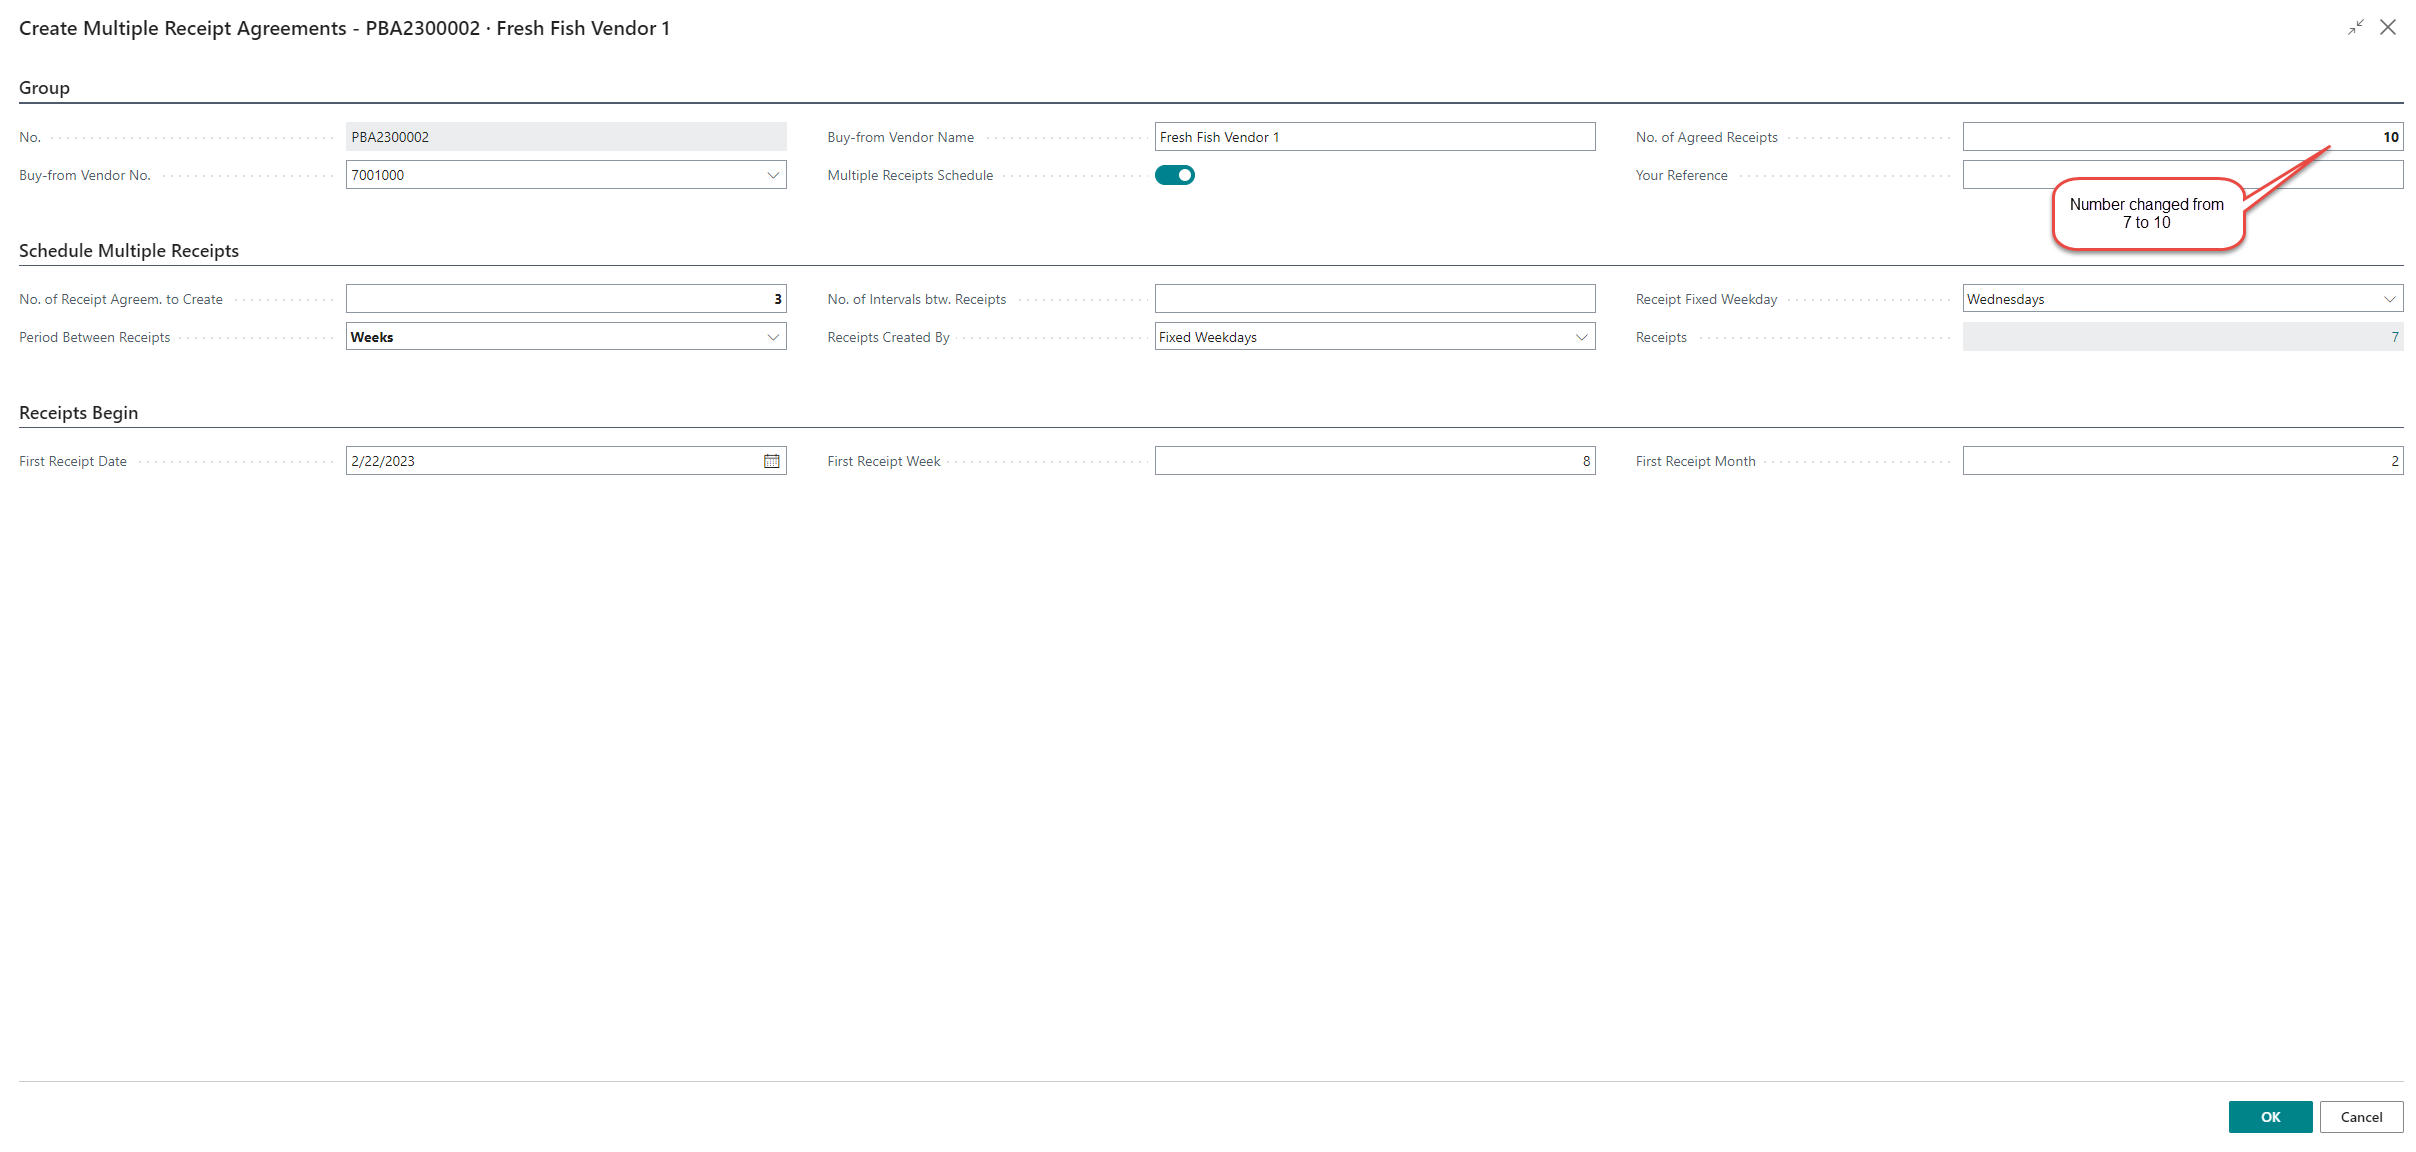
Task: Open the Period Between Receipts dropdown
Action: coord(772,337)
